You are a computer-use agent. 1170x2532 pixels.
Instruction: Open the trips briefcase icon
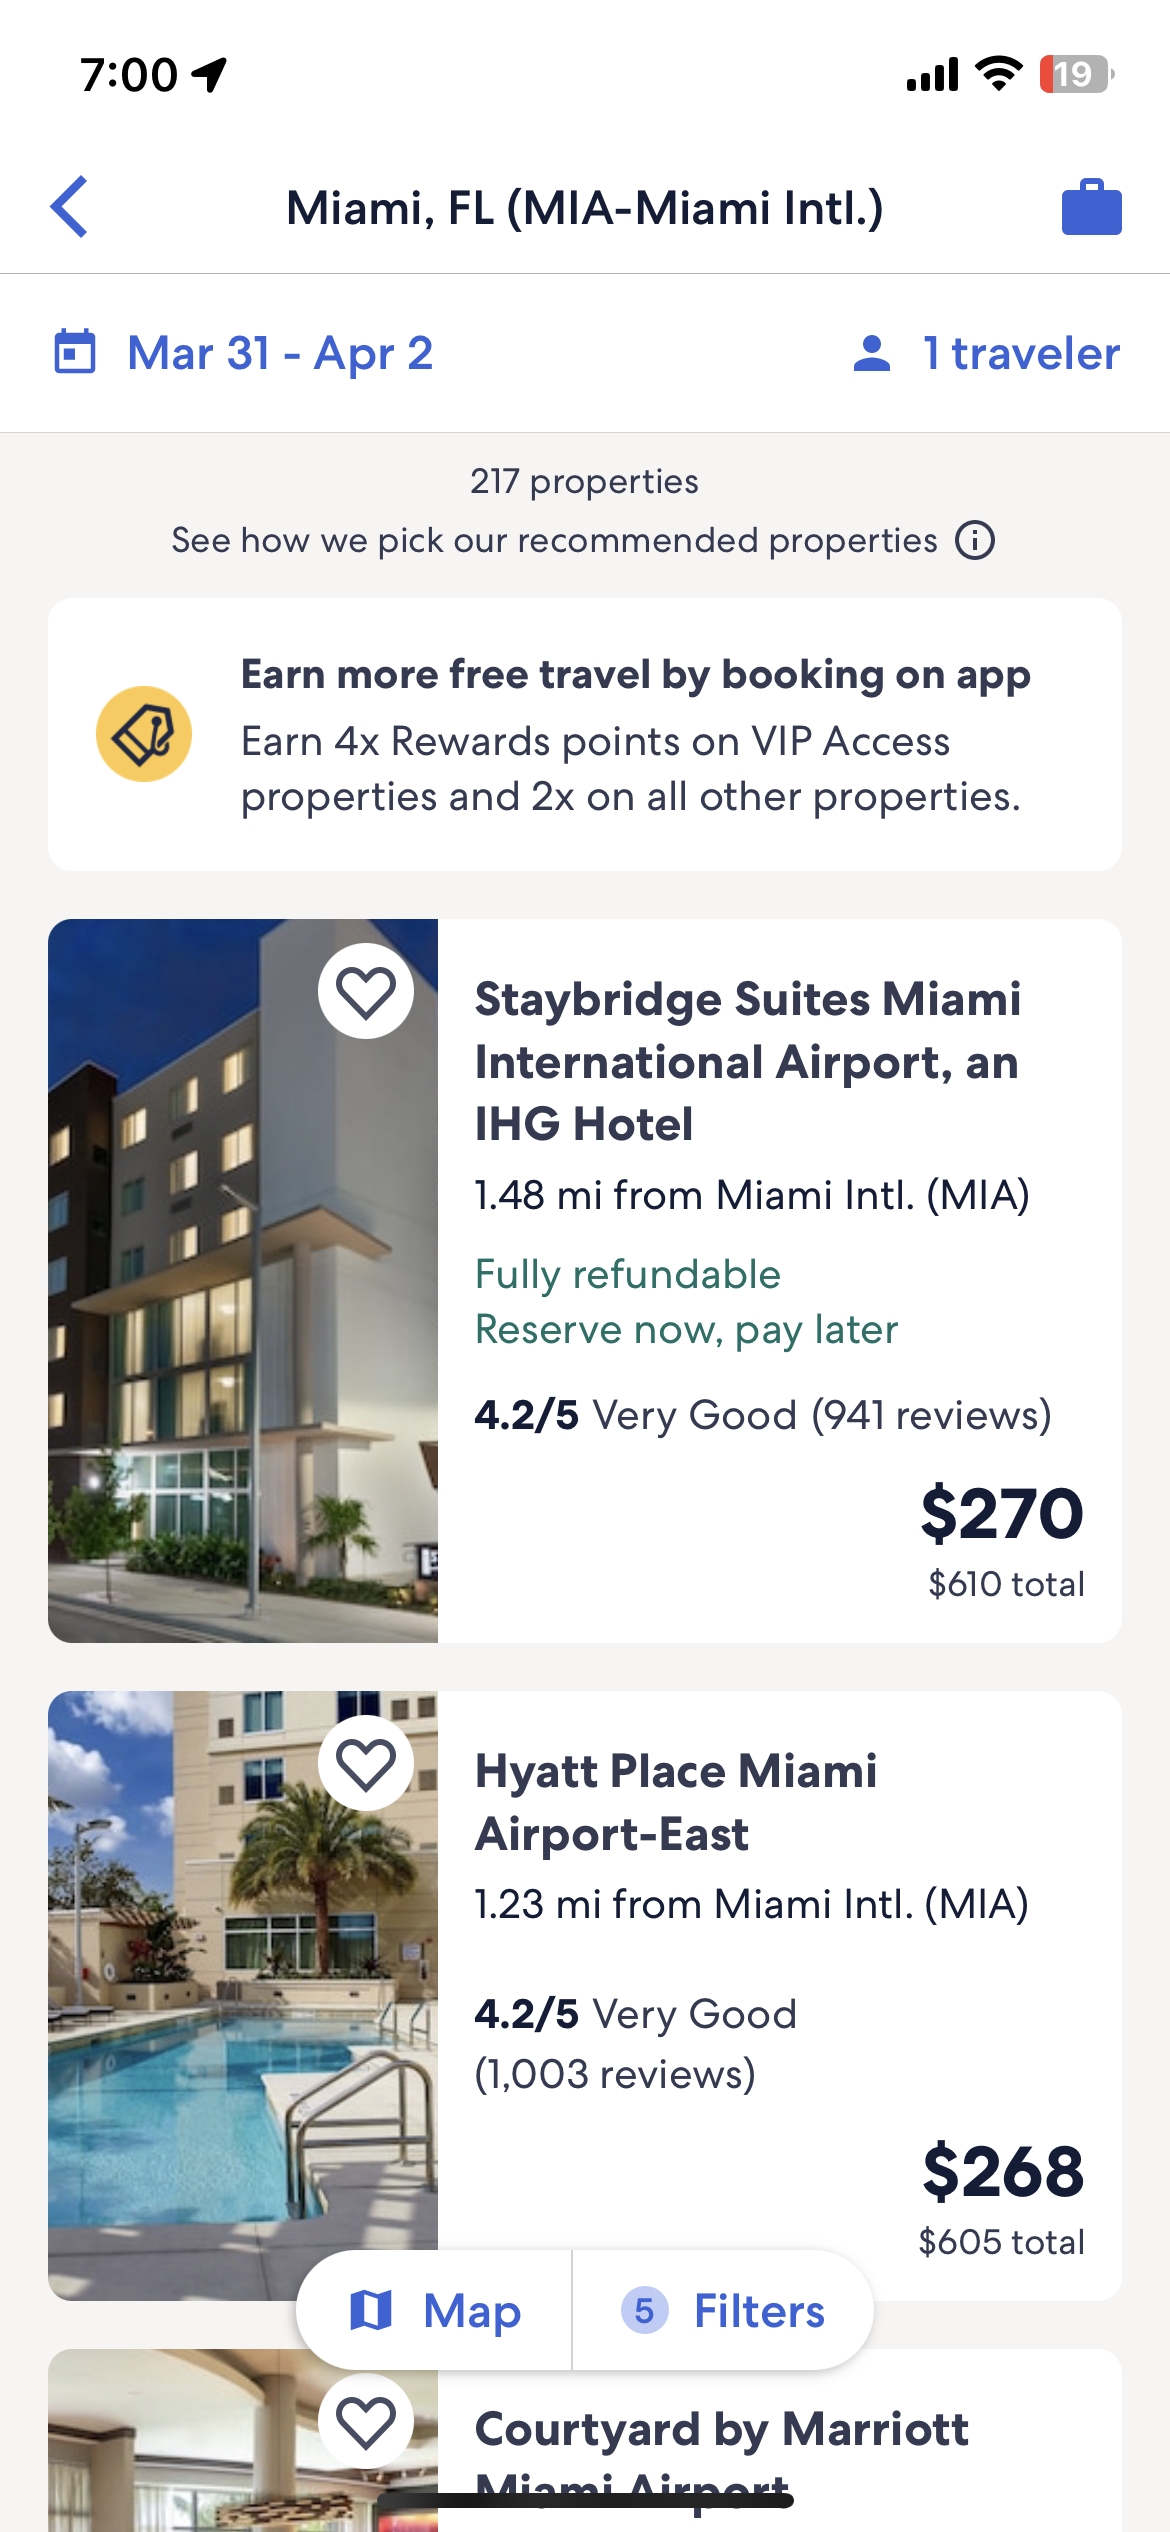coord(1091,207)
